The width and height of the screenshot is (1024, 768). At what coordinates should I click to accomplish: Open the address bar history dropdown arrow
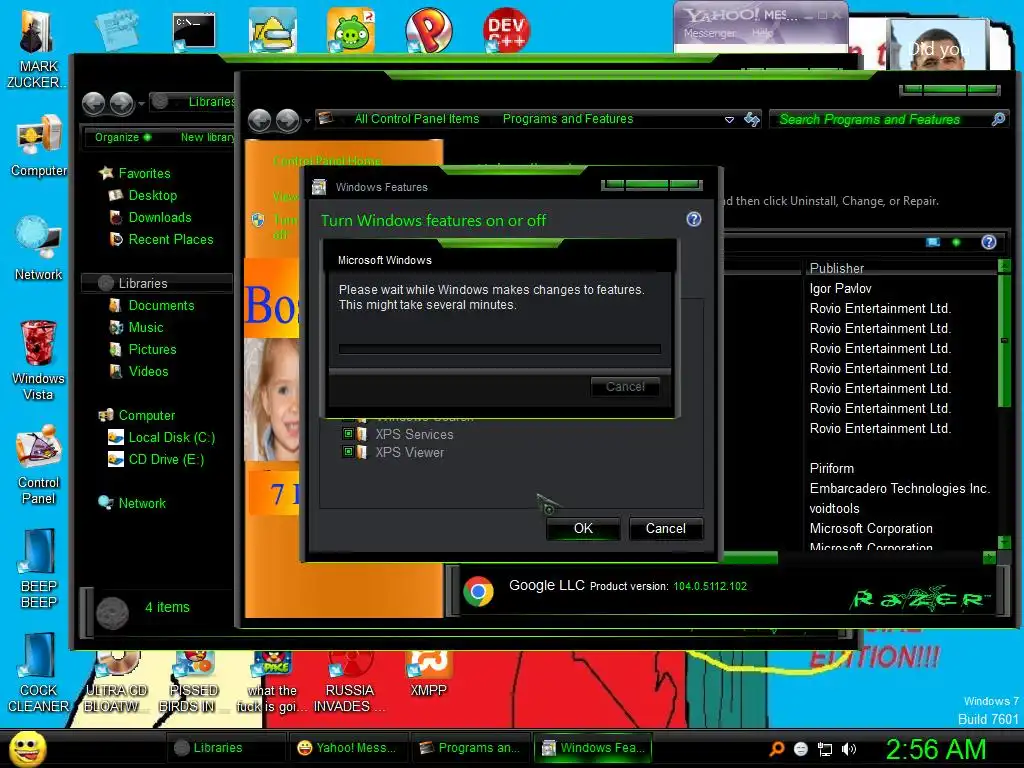tap(729, 120)
